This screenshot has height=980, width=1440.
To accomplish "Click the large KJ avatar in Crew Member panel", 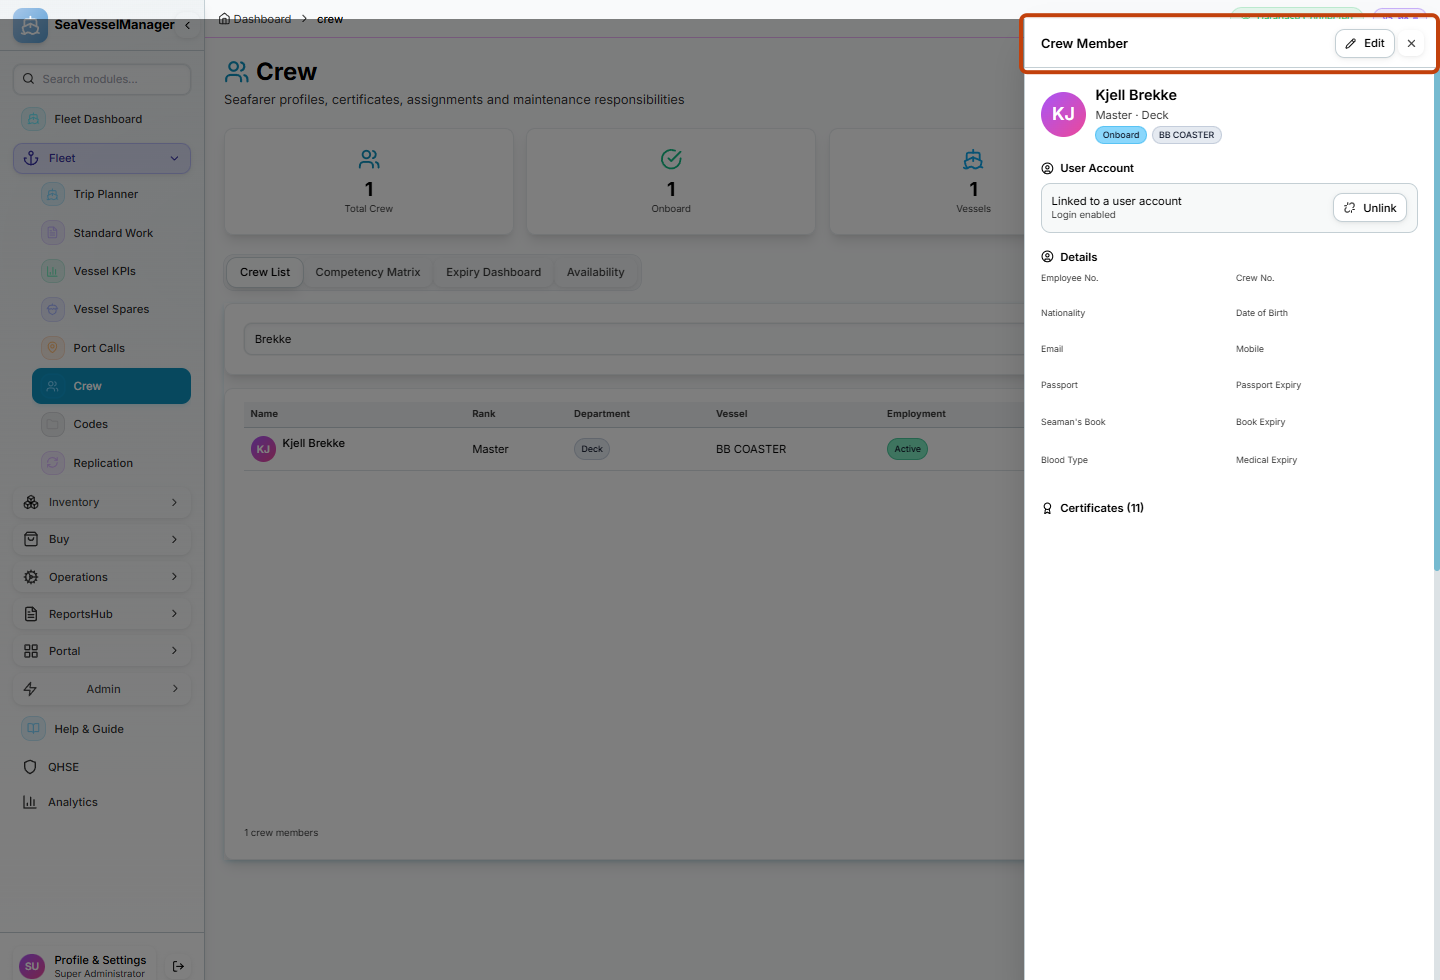I will [1063, 114].
